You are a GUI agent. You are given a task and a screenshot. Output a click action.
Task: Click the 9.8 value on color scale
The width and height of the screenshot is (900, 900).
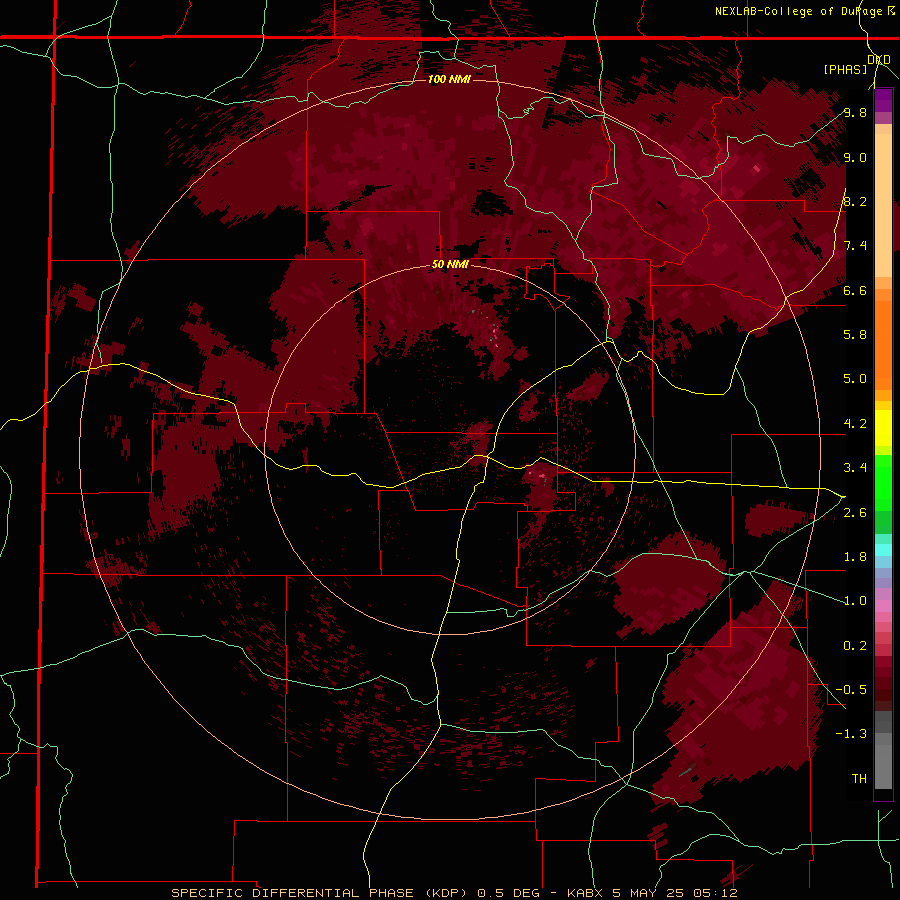point(855,112)
